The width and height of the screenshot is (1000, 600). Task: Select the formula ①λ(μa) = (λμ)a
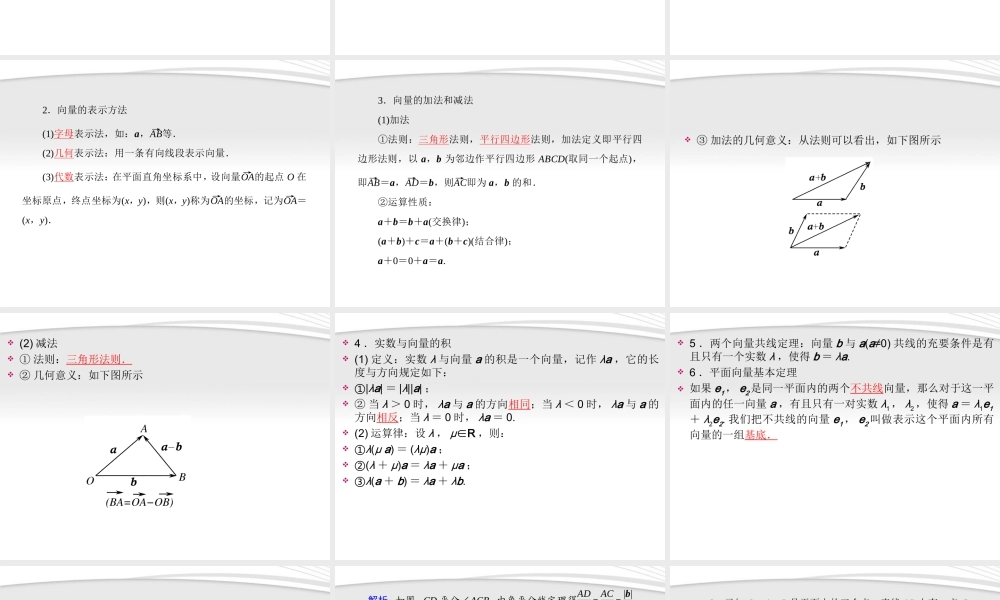click(399, 450)
